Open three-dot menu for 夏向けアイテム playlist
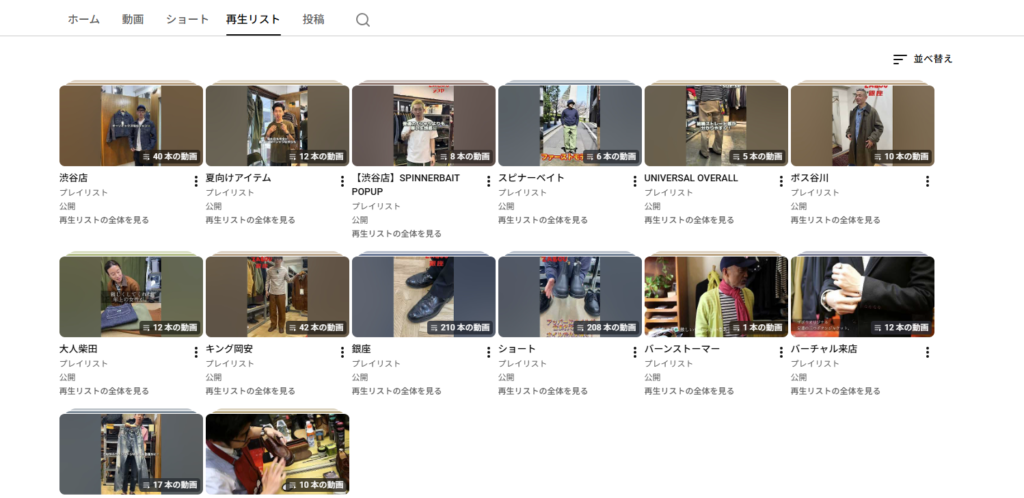The image size is (1024, 498). (x=342, y=181)
